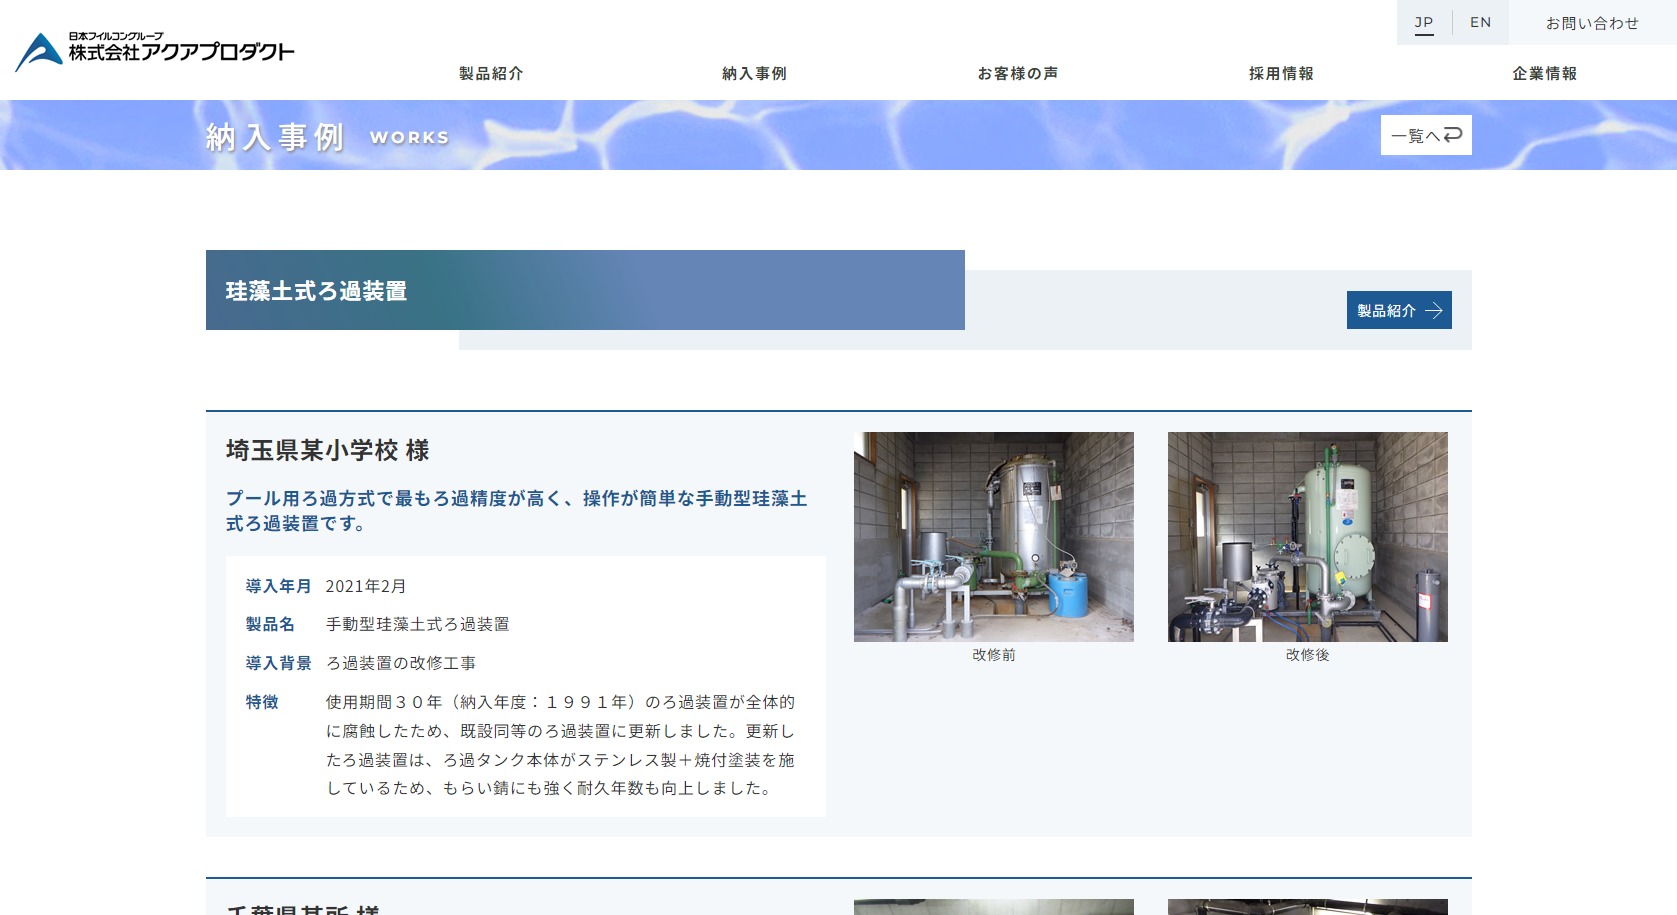1677x915 pixels.
Task: View the 改修後 equipment photo
Action: pyautogui.click(x=1307, y=537)
